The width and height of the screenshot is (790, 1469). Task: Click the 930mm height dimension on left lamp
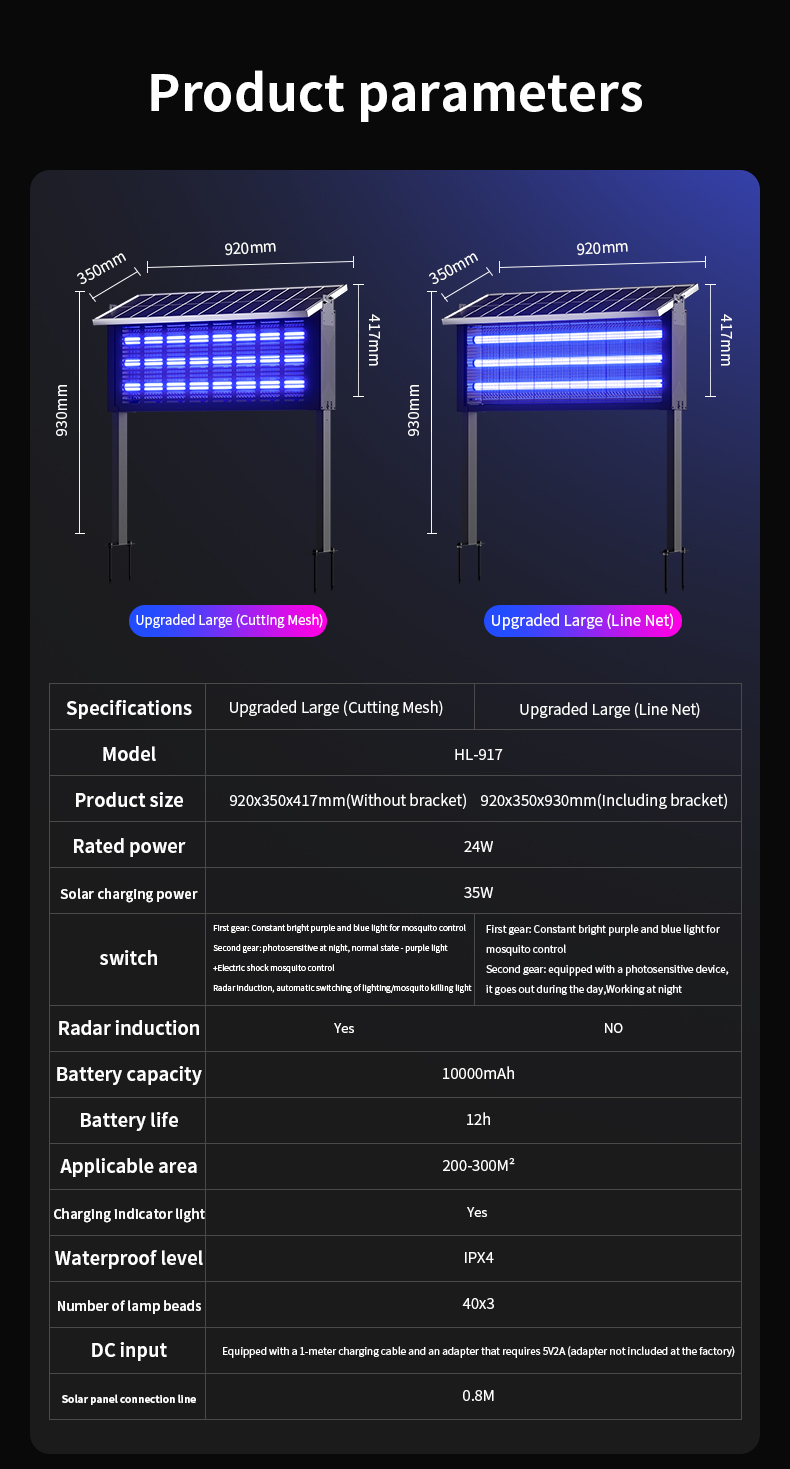[x=63, y=410]
